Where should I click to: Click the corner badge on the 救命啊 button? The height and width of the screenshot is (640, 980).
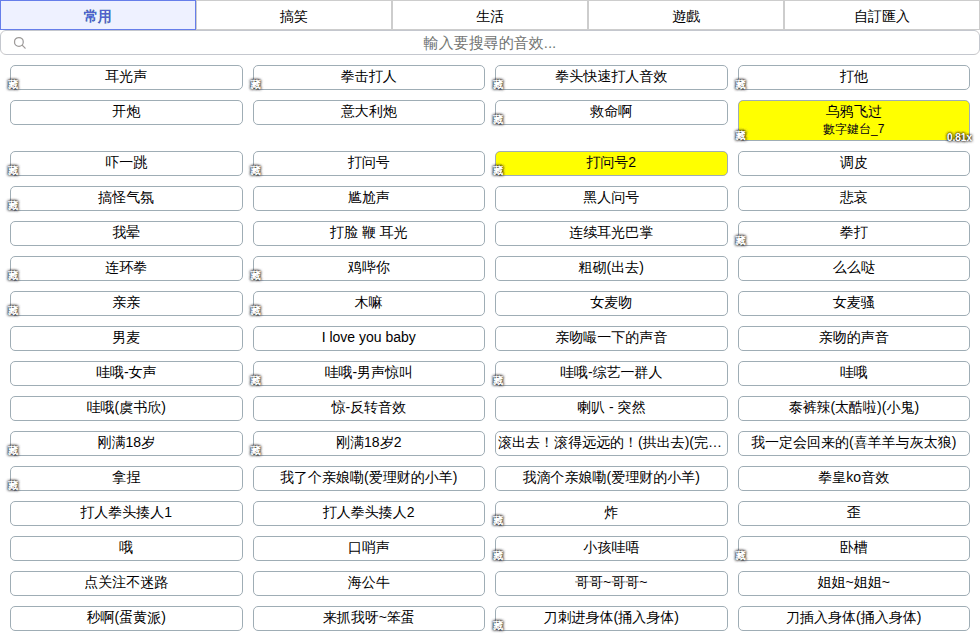(498, 119)
